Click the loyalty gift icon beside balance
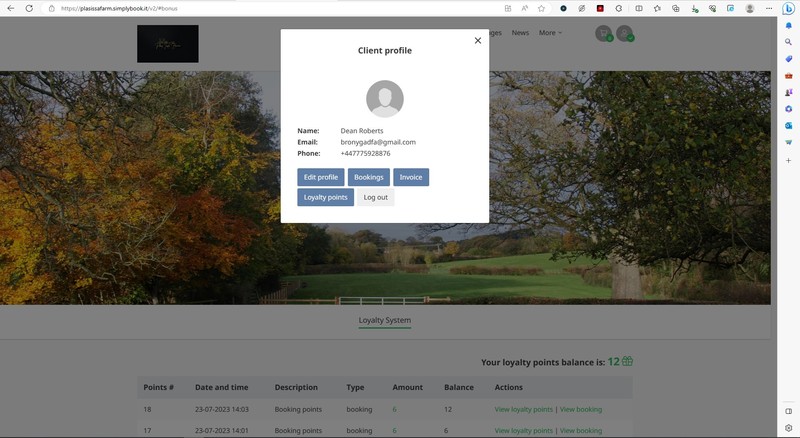The image size is (800, 438). click(627, 361)
